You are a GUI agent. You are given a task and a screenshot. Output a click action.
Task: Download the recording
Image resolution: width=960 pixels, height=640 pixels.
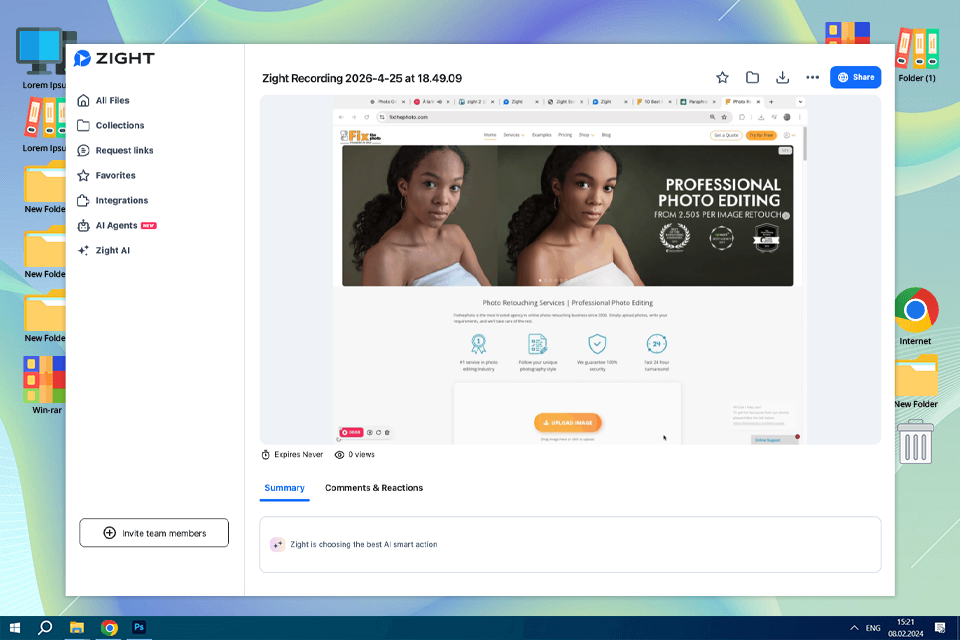(x=782, y=77)
